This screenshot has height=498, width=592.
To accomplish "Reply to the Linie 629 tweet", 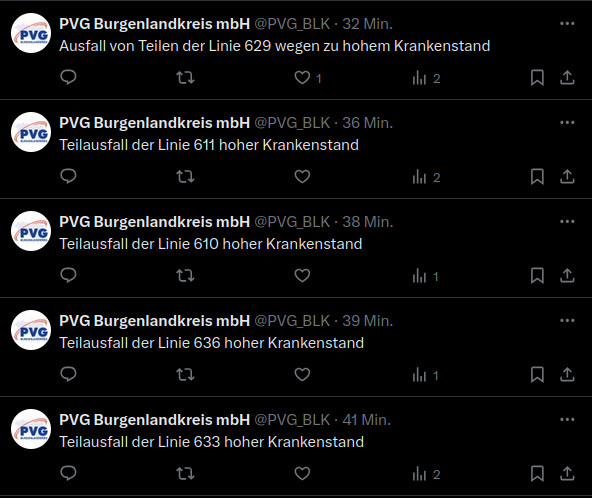I will click(68, 77).
